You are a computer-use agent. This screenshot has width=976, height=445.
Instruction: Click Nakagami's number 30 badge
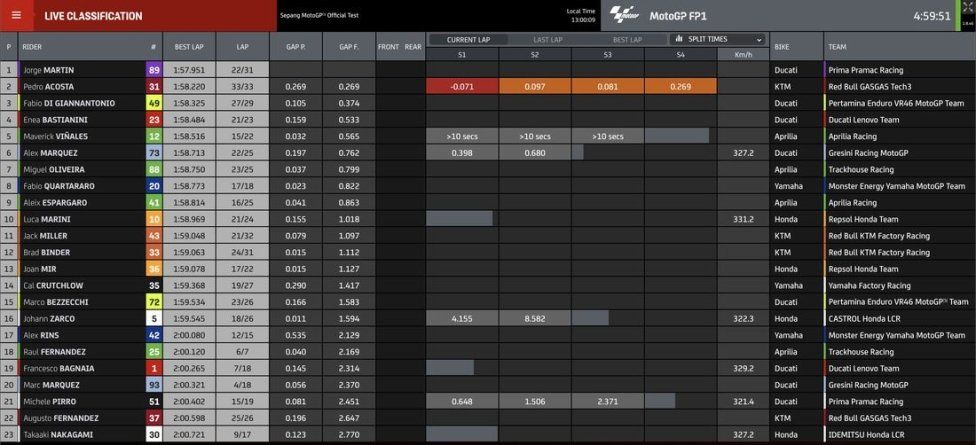point(154,434)
